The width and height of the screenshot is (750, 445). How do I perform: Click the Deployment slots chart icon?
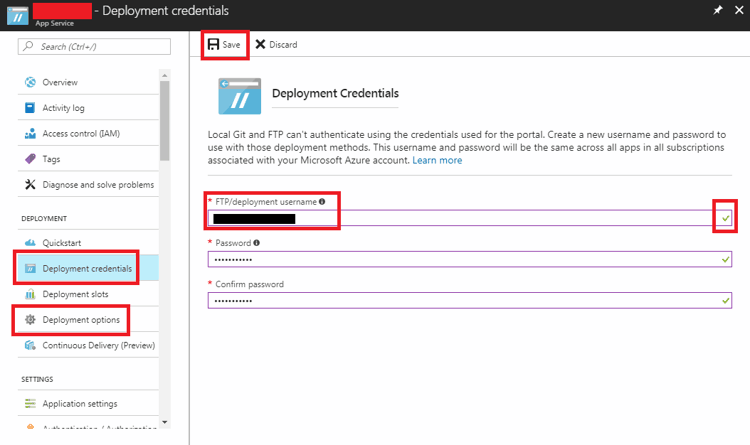click(30, 294)
